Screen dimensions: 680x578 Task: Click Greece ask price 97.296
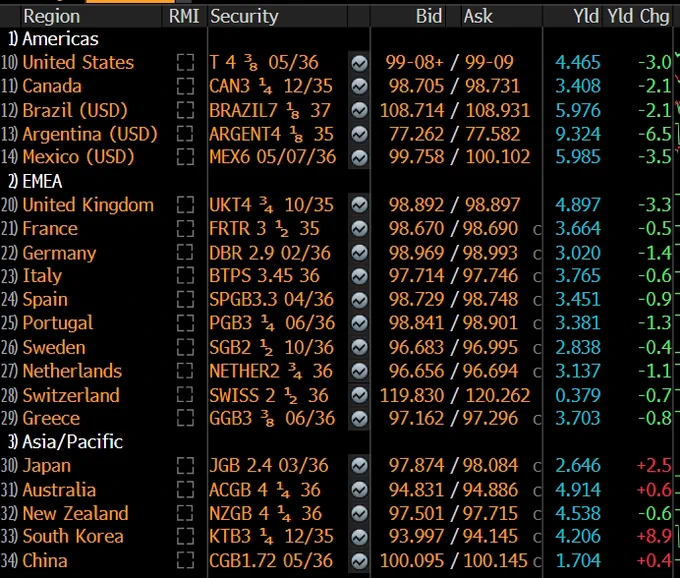(x=490, y=419)
